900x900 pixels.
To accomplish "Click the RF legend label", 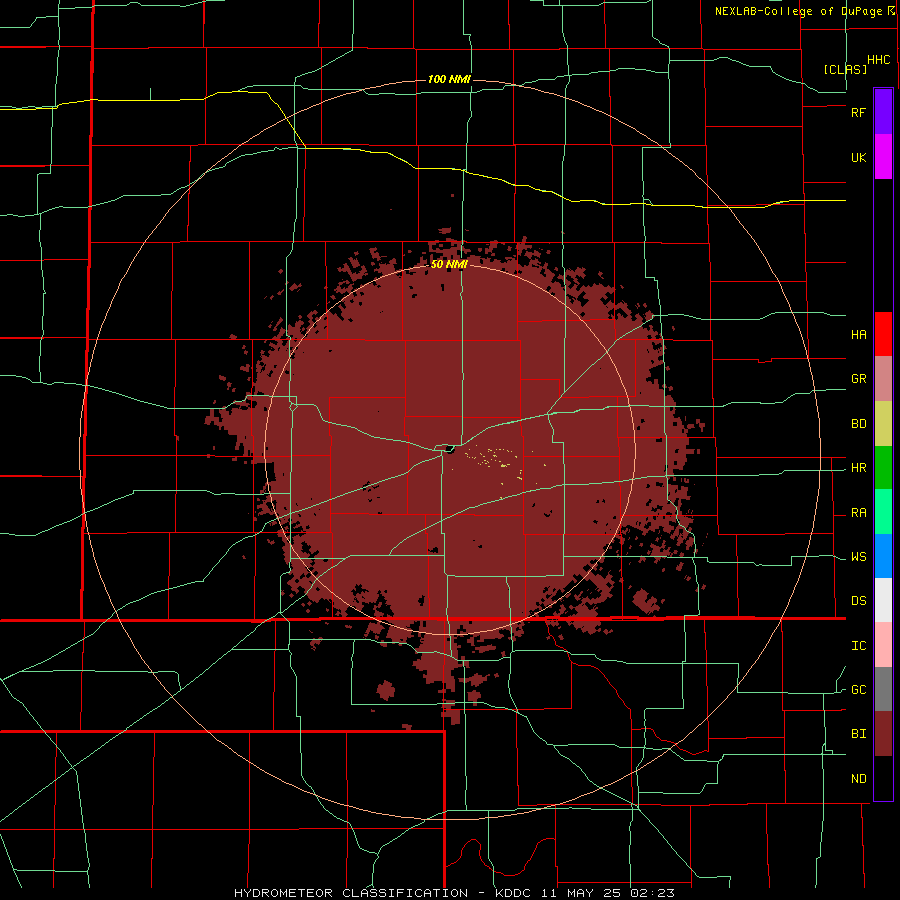I will pos(858,112).
